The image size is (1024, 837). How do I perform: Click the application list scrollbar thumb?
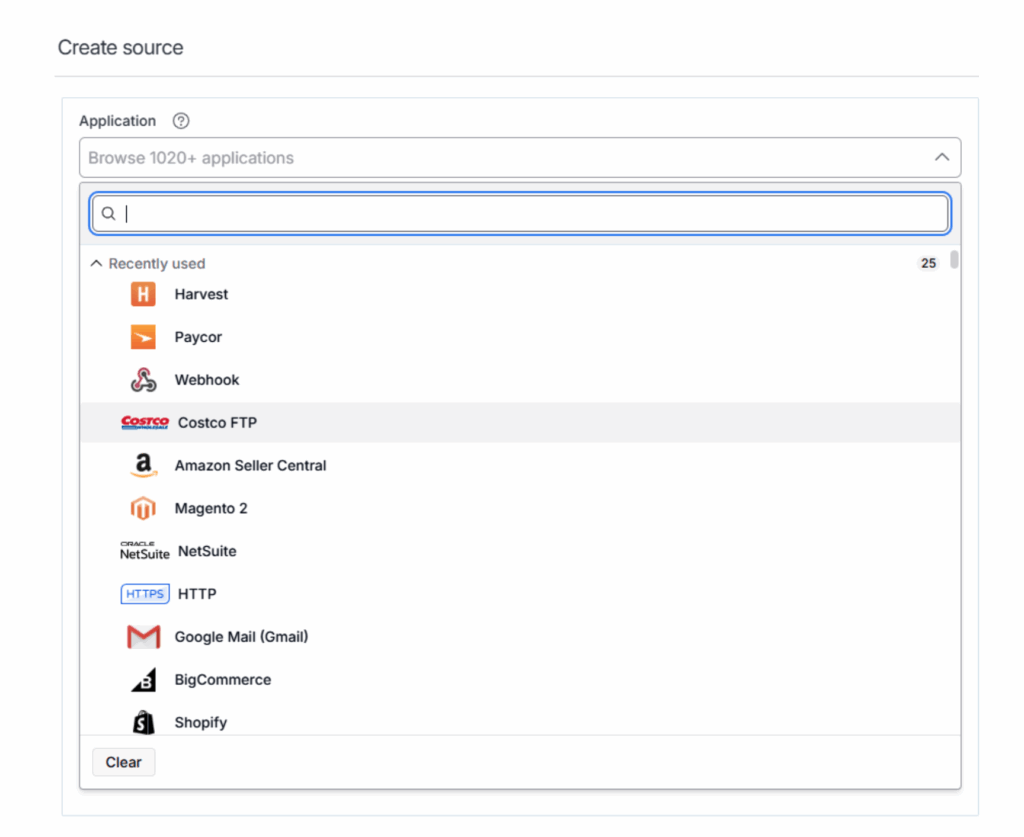coord(954,260)
